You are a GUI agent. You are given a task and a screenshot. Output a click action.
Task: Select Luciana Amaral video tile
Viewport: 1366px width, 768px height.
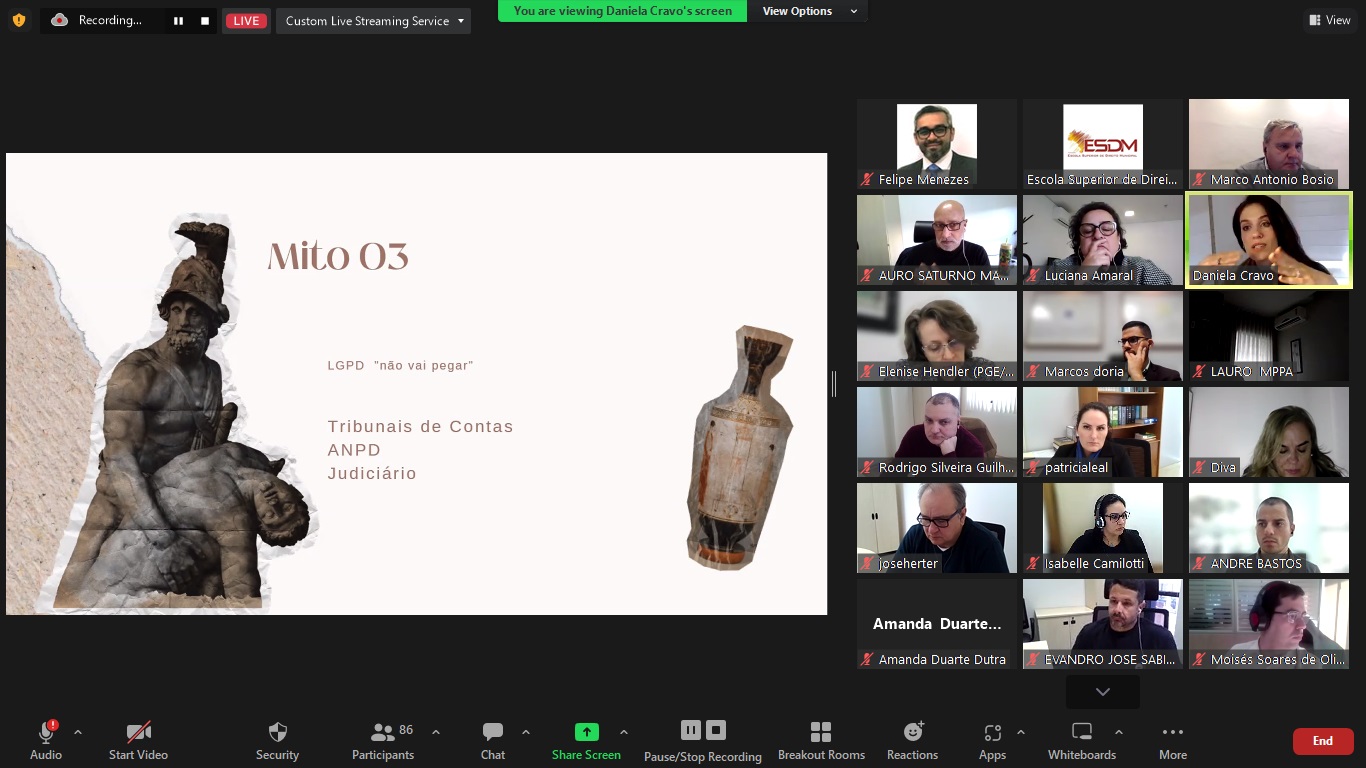1103,240
